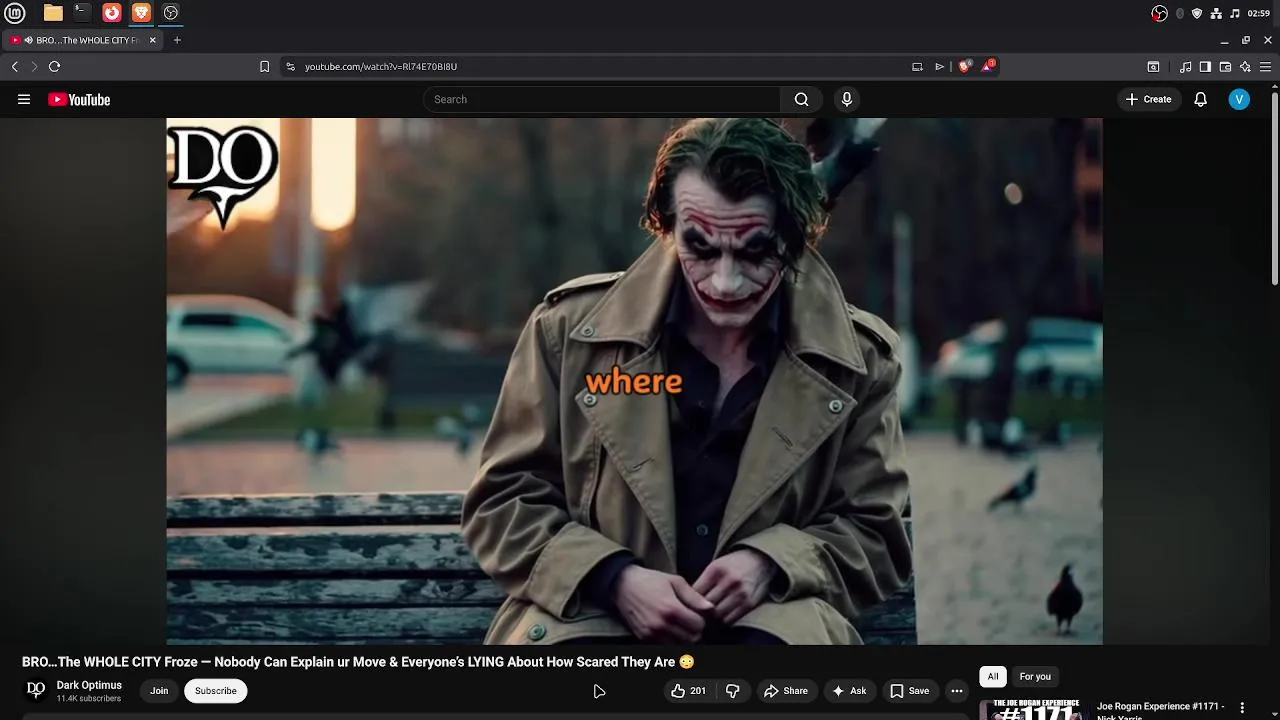The width and height of the screenshot is (1280, 720).
Task: Open the browser toolbar search-tabs icon
Action: 1153,67
